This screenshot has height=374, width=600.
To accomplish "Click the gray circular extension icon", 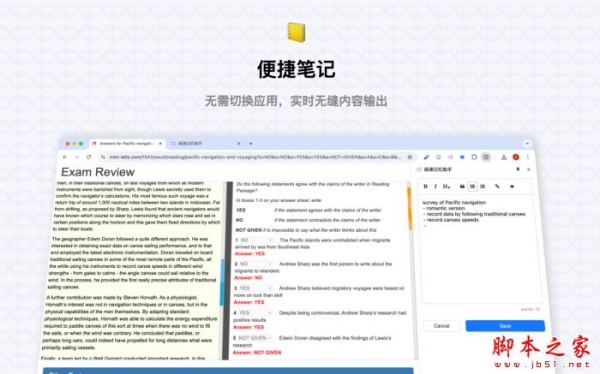I will point(439,157).
